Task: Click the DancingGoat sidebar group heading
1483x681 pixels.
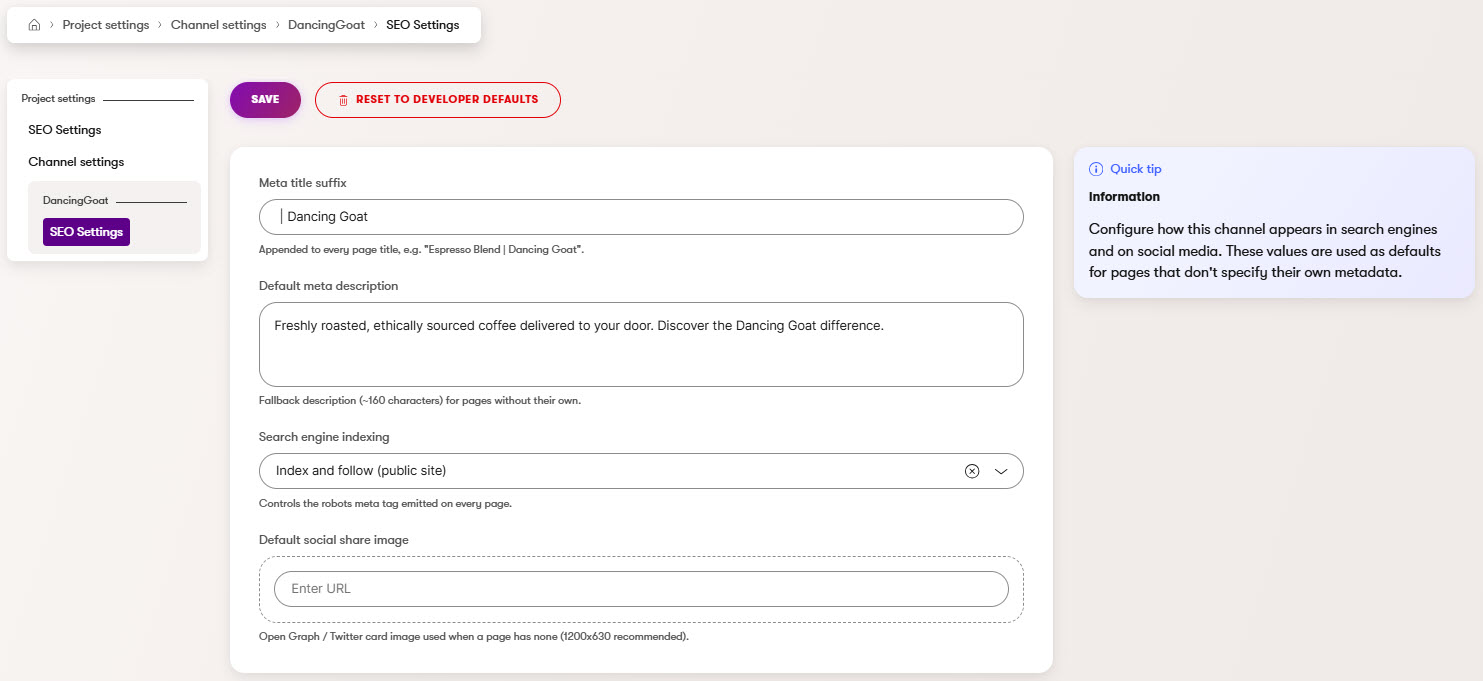Action: [76, 201]
